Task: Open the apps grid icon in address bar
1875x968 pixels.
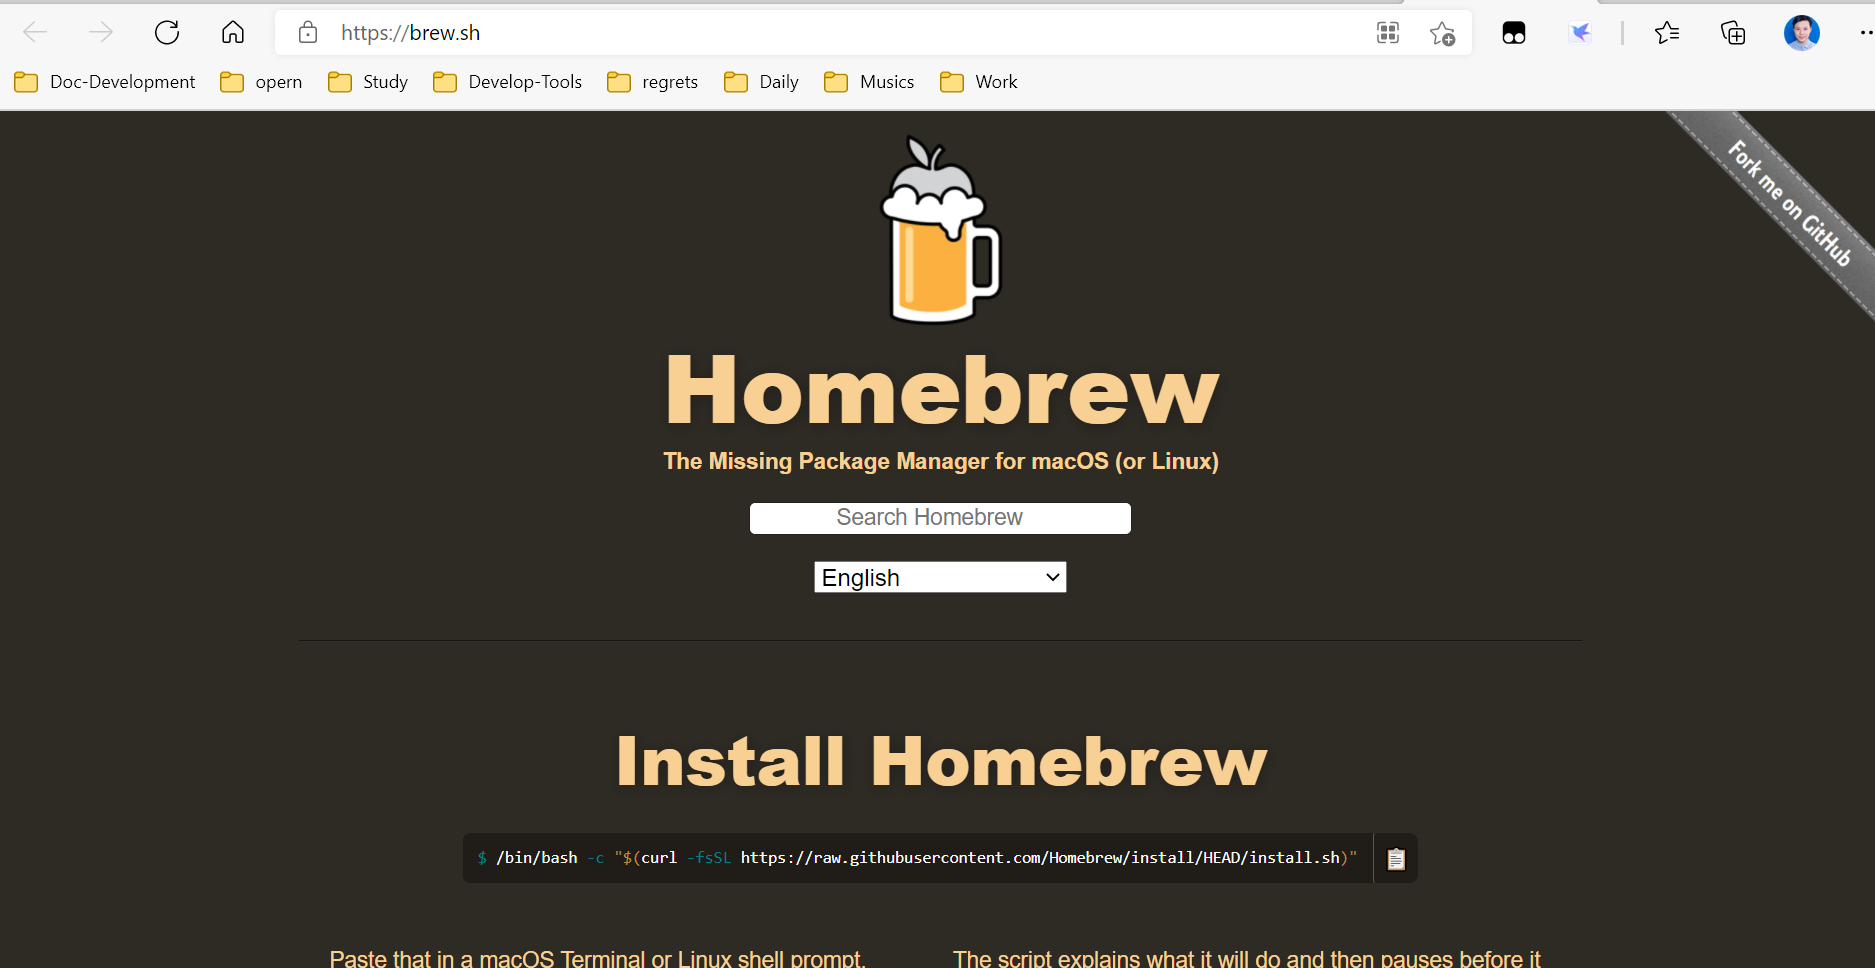Action: 1388,33
